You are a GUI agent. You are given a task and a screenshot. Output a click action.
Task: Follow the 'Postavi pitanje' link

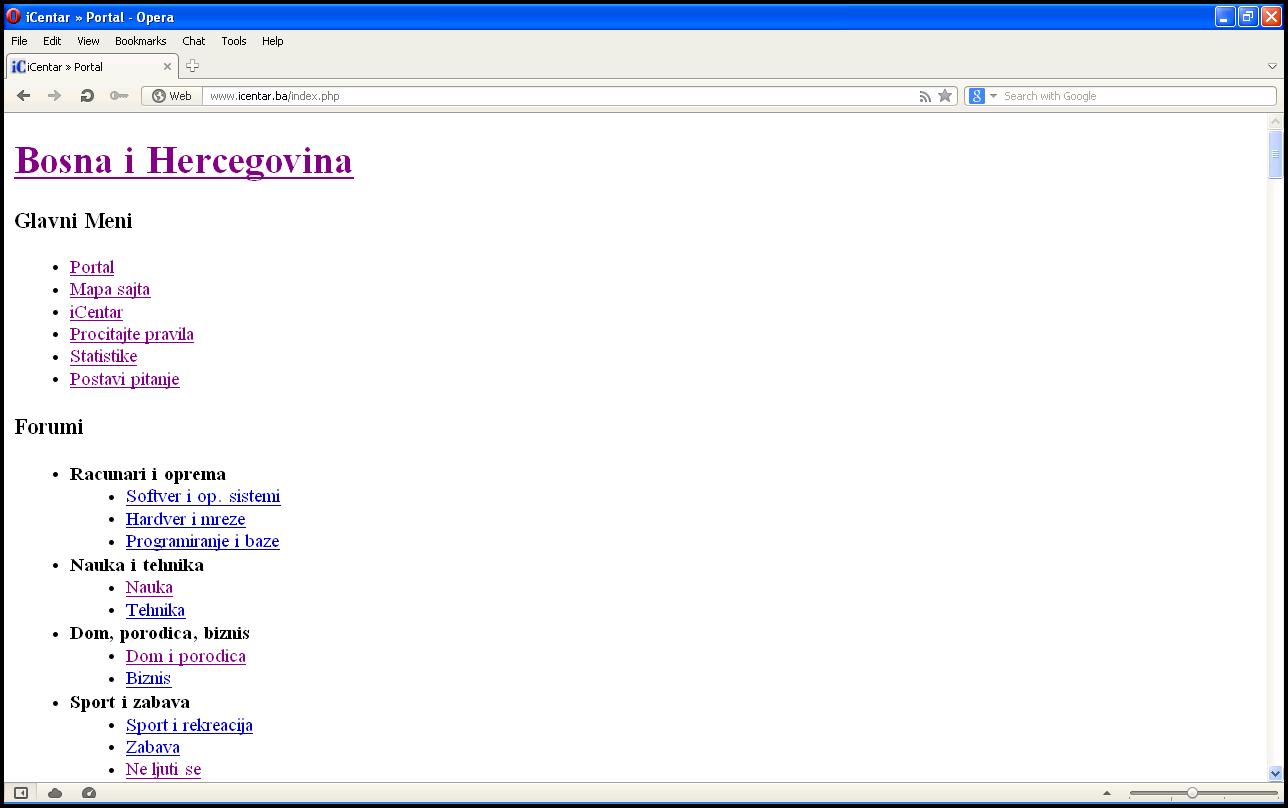[x=124, y=379]
